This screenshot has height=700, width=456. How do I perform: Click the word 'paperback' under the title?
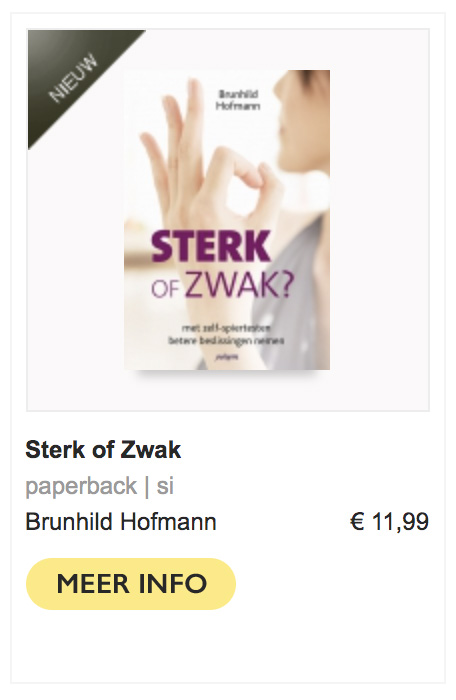pyautogui.click(x=81, y=486)
